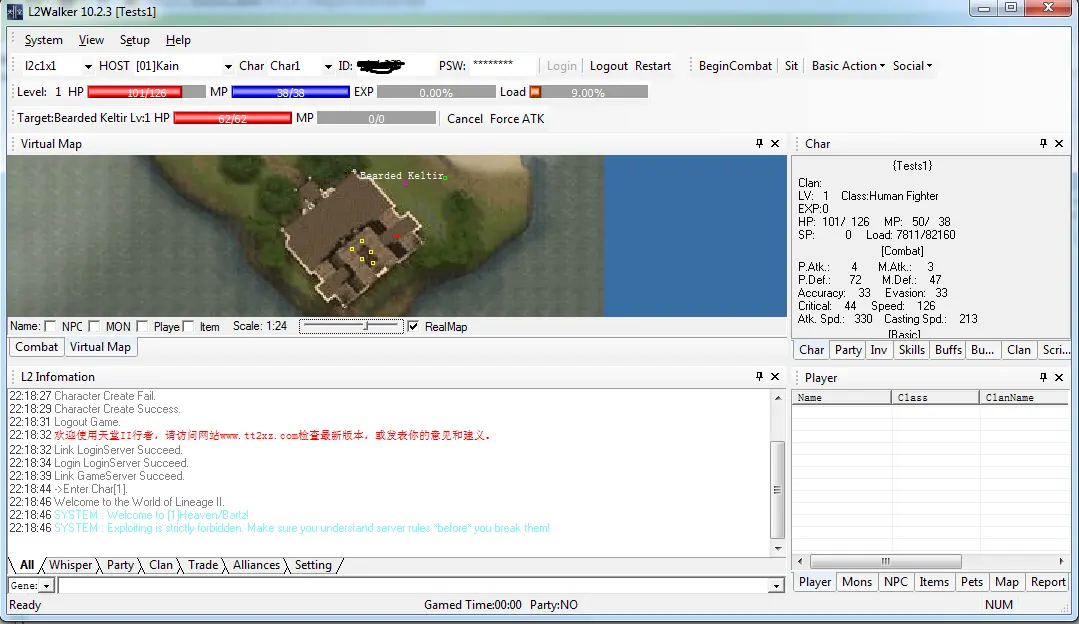Close the Char info panel
The image size is (1079, 624).
[1060, 144]
